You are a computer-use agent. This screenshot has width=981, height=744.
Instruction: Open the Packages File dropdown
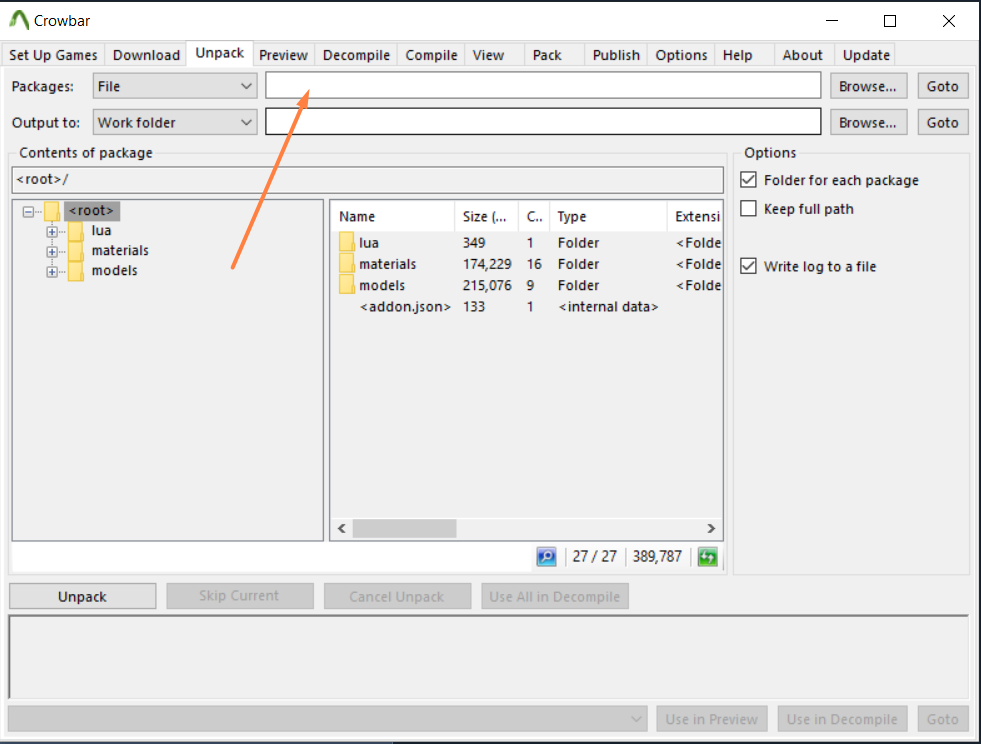click(x=175, y=86)
